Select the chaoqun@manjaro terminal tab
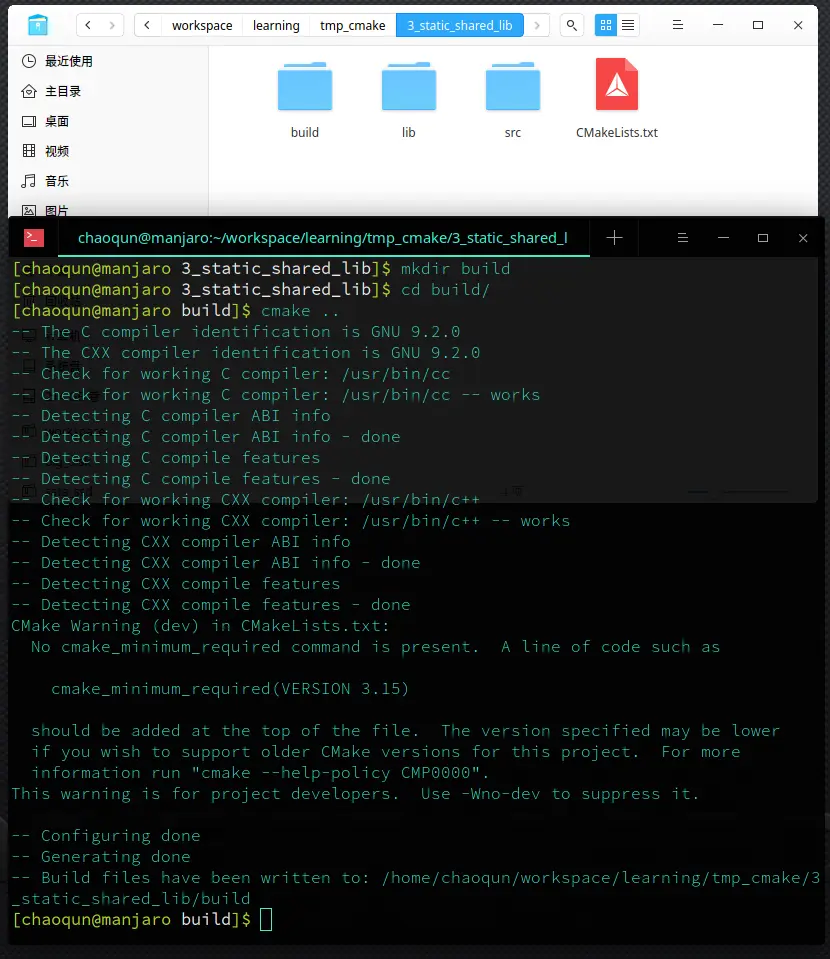Image resolution: width=830 pixels, height=959 pixels. coord(323,238)
